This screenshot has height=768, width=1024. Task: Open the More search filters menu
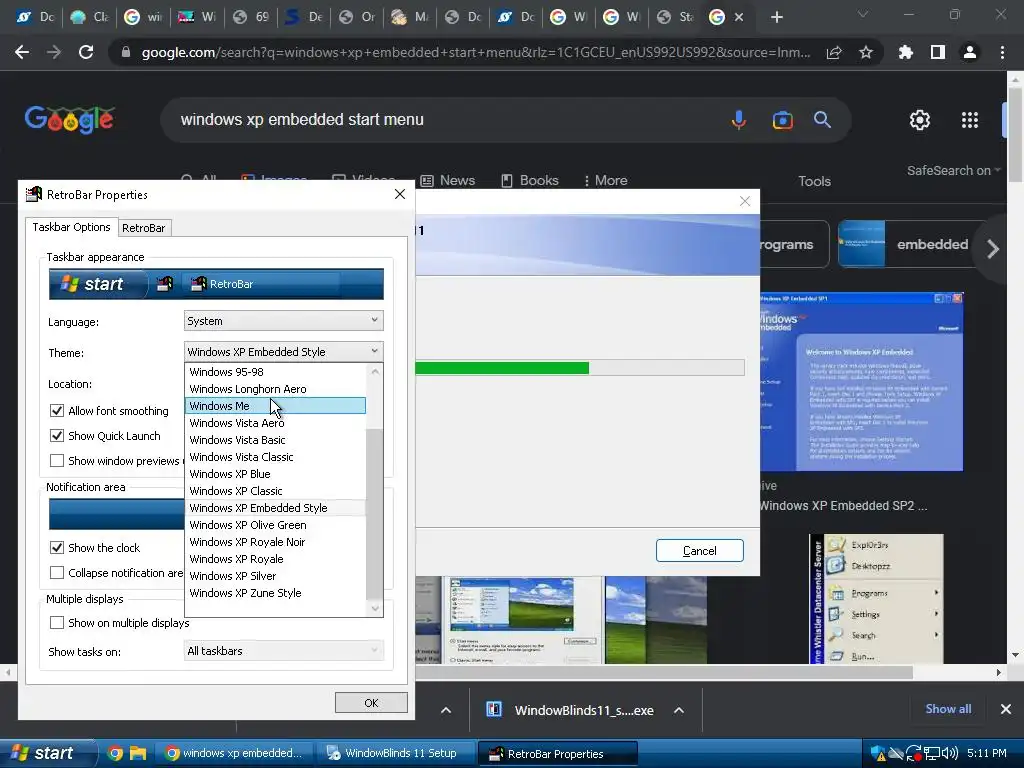click(x=605, y=180)
